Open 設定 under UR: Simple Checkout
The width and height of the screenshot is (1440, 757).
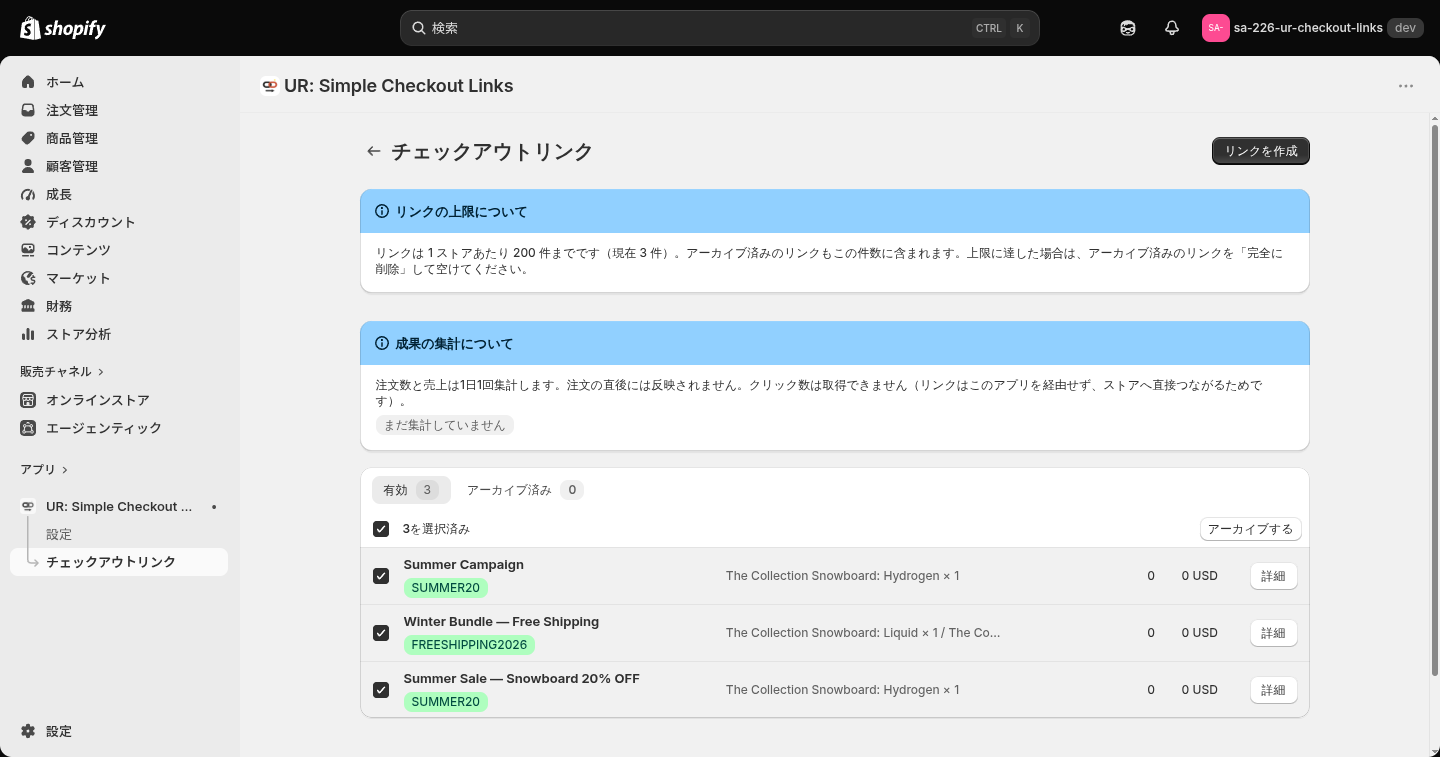[x=59, y=535]
